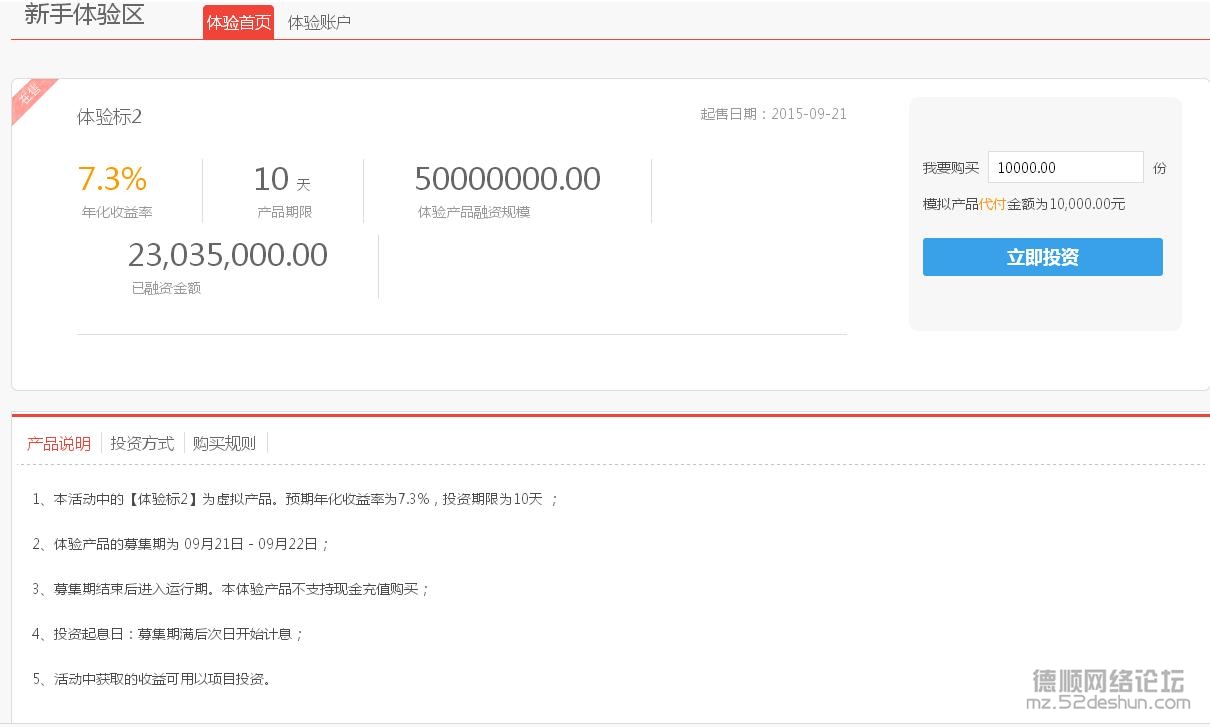Select the 产品说明 tab
This screenshot has height=727, width=1210.
[59, 443]
